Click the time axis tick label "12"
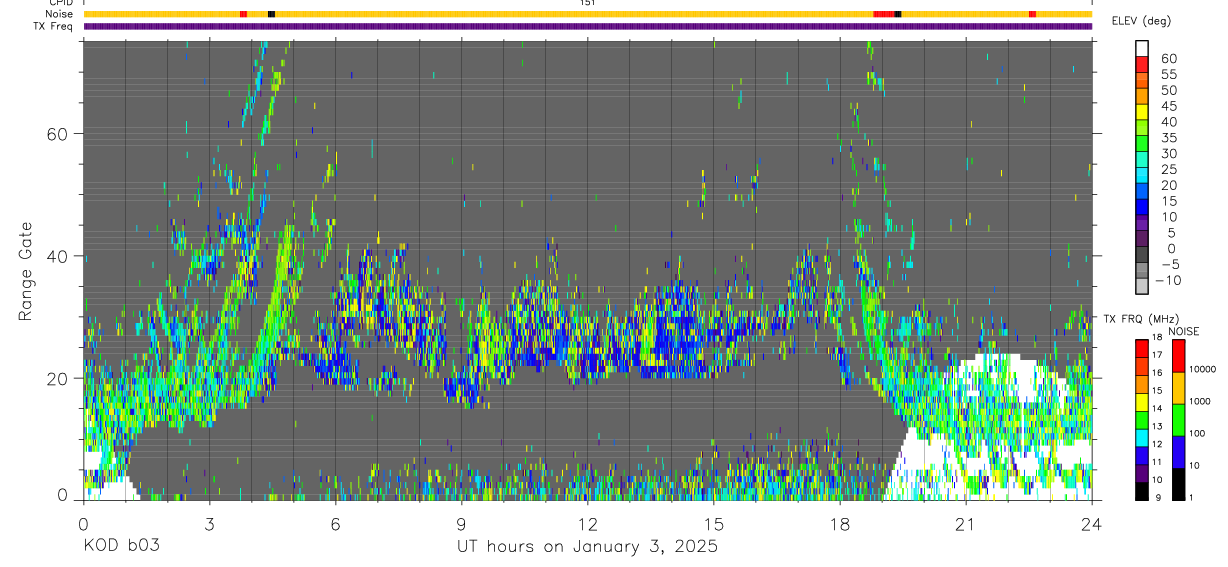The width and height of the screenshot is (1228, 567). [x=587, y=525]
